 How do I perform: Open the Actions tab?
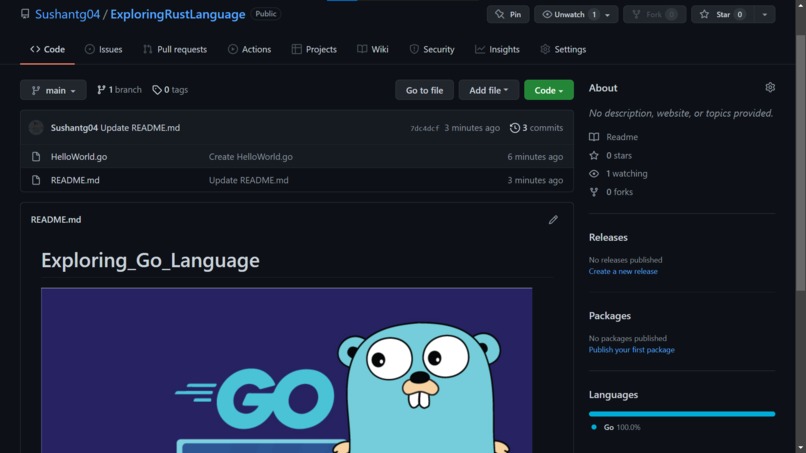coord(249,49)
